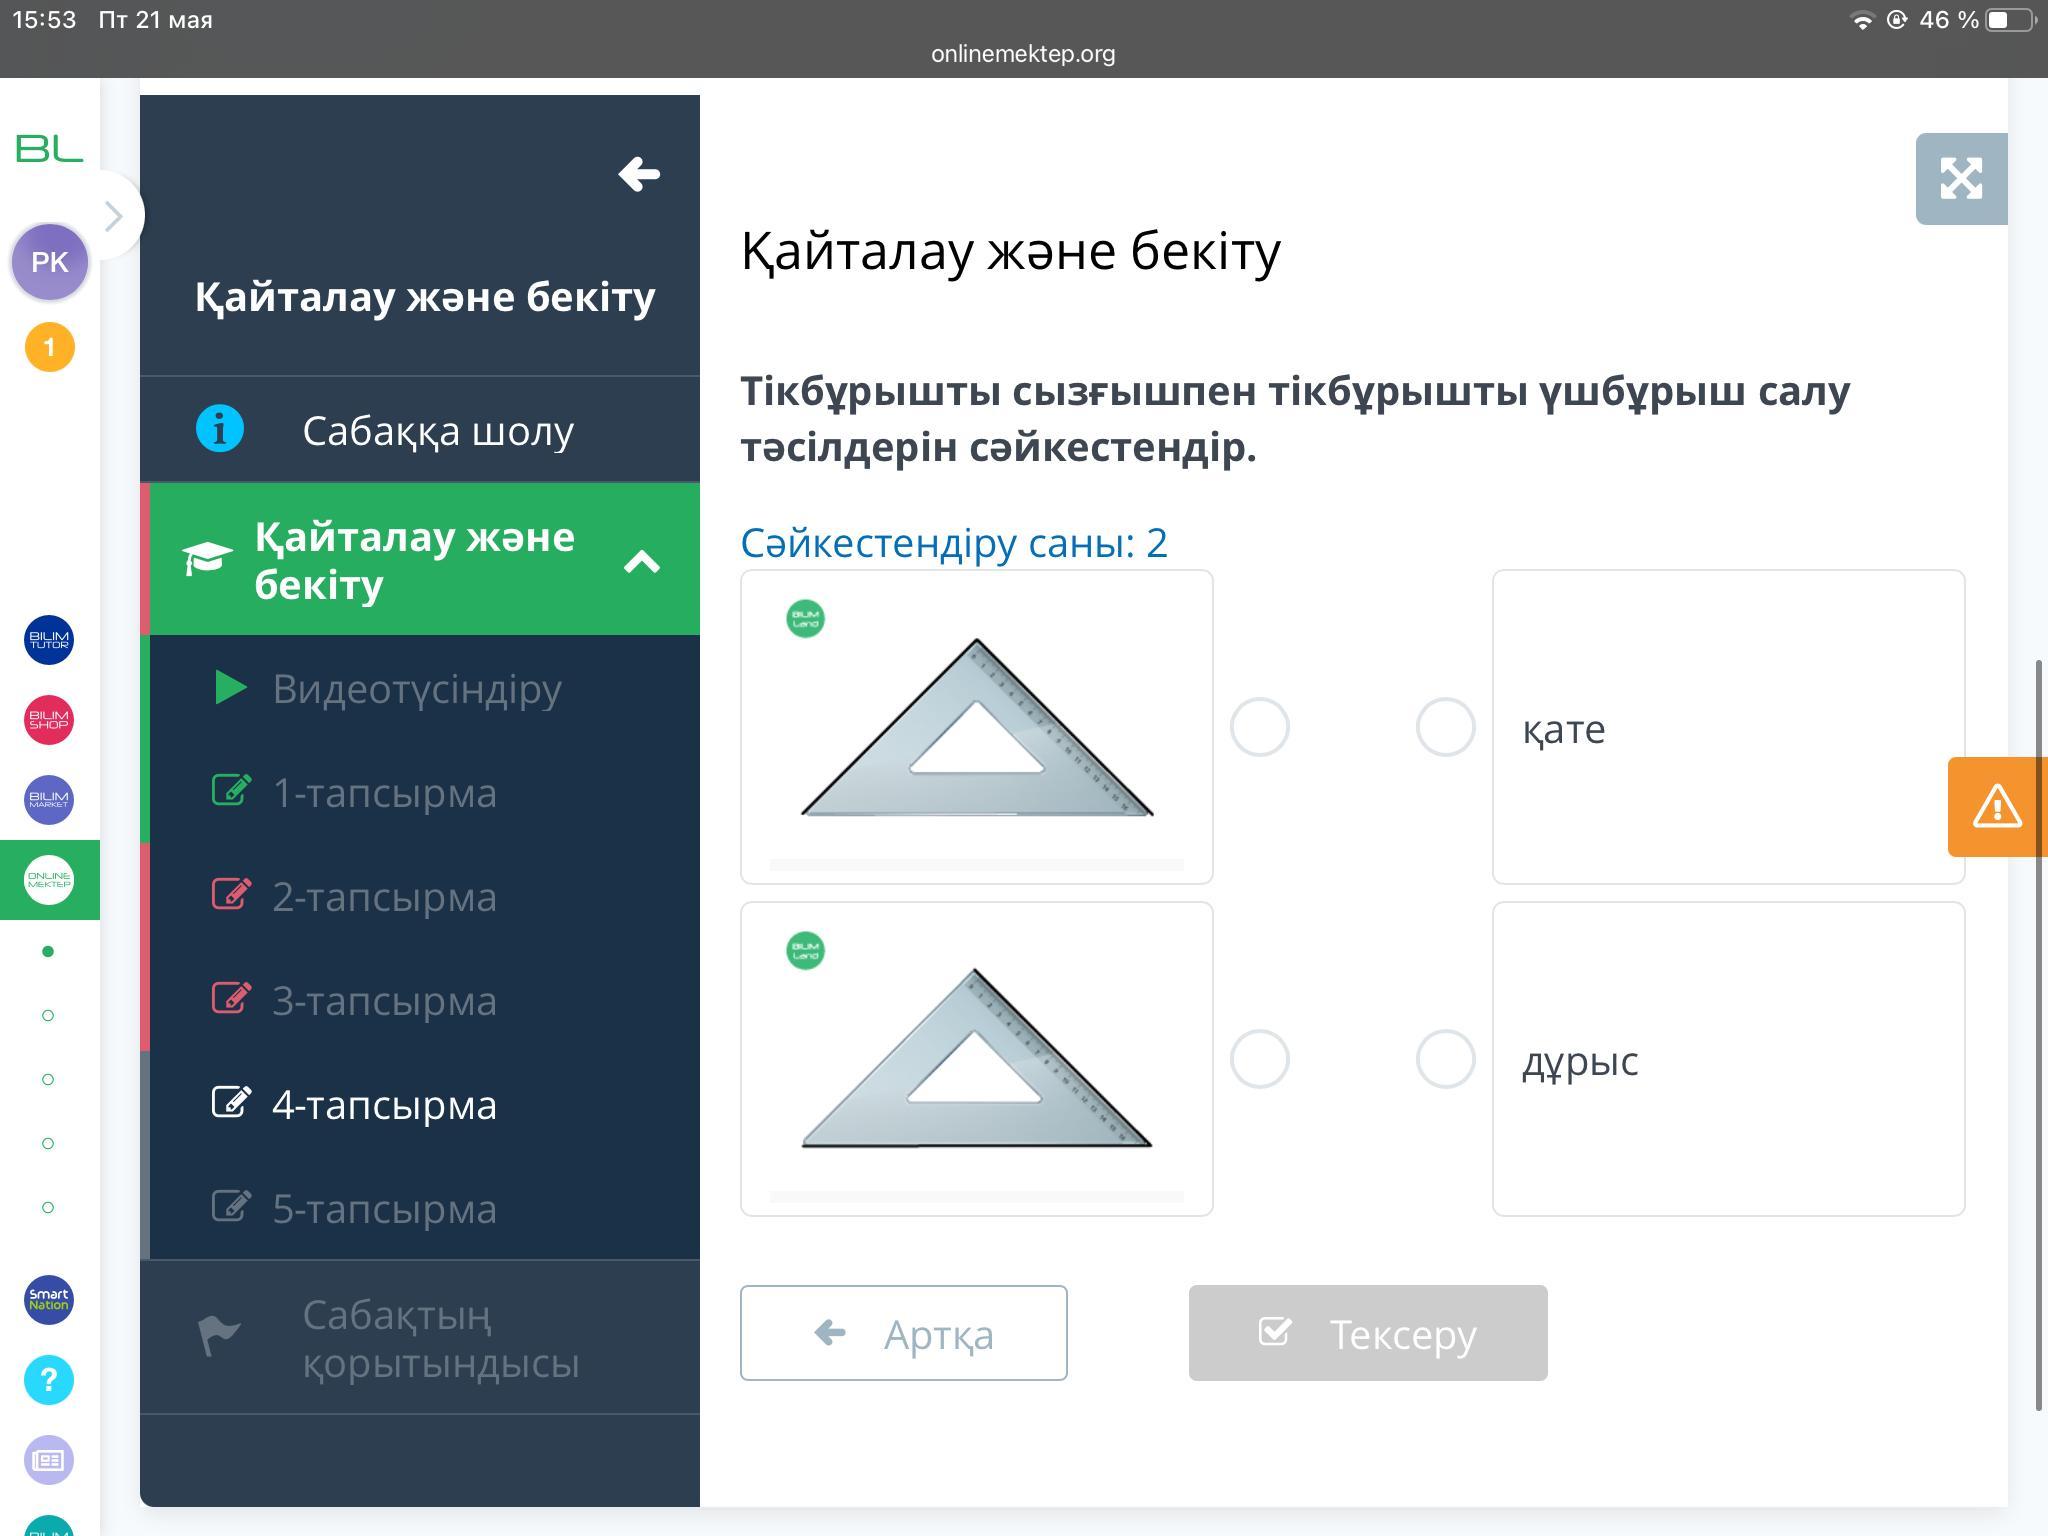Click the second triangle ruler image

(x=976, y=1058)
